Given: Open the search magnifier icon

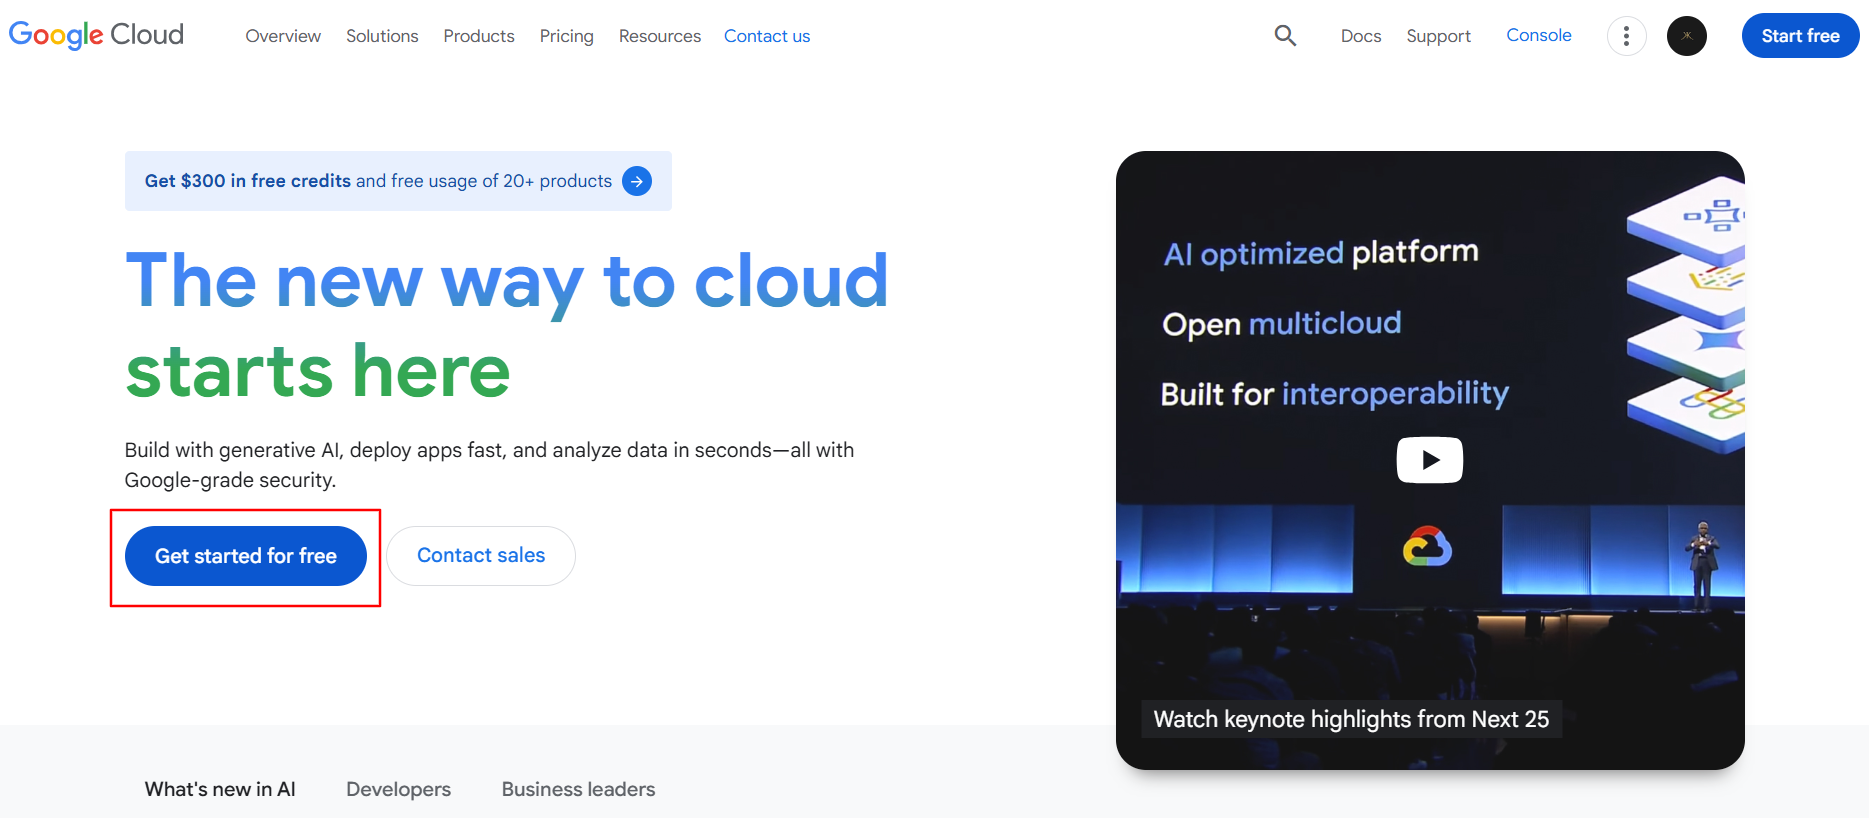Looking at the screenshot, I should (1285, 36).
